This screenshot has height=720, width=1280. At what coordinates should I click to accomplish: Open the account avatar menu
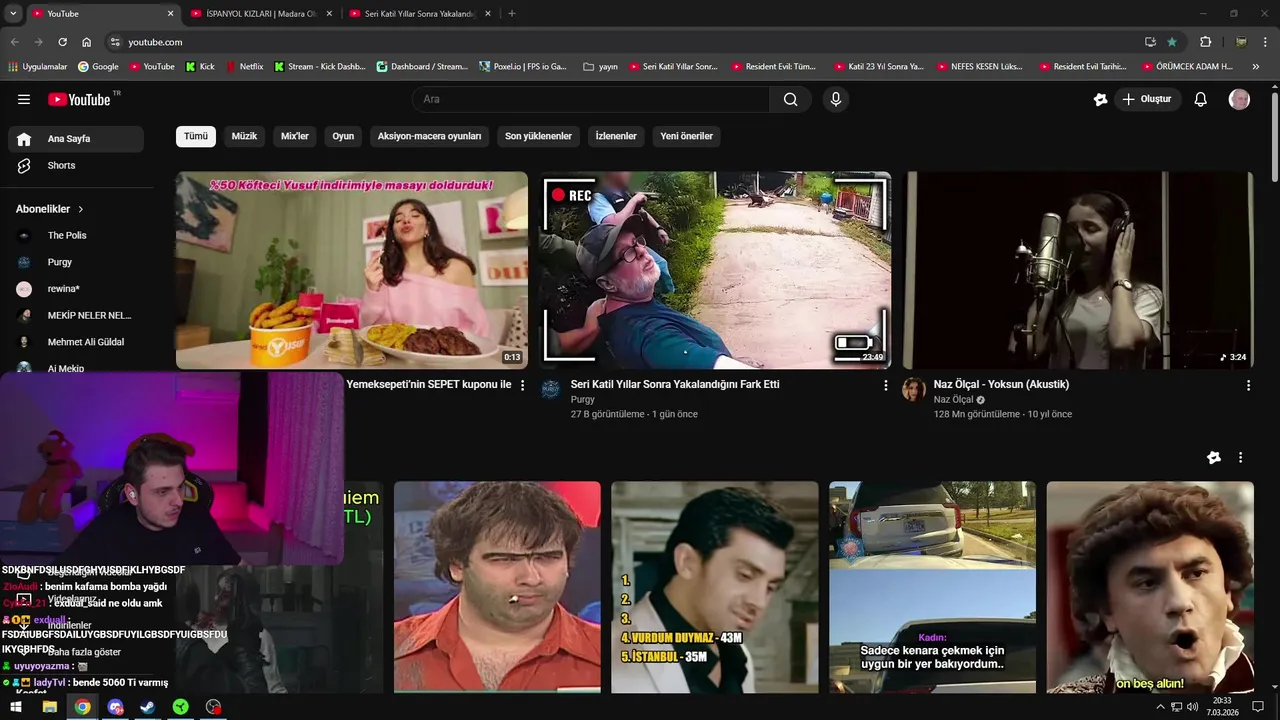[x=1239, y=99]
